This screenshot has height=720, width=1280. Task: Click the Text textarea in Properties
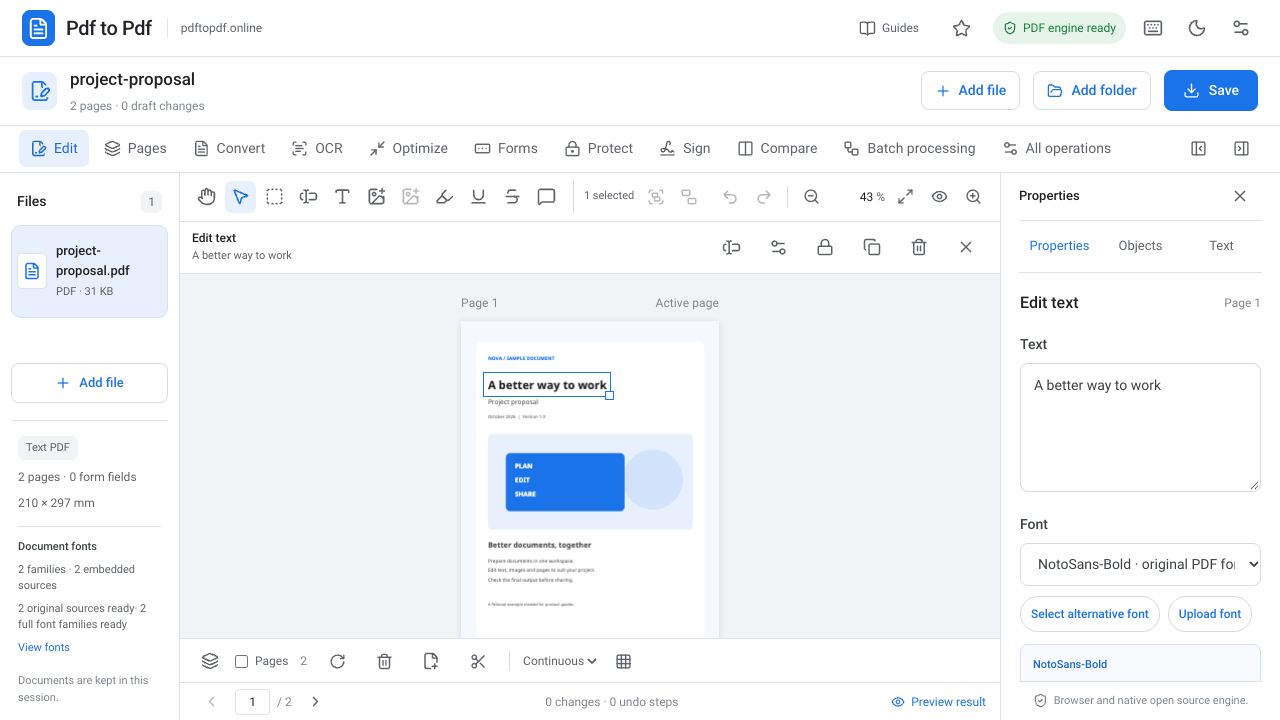click(x=1140, y=427)
